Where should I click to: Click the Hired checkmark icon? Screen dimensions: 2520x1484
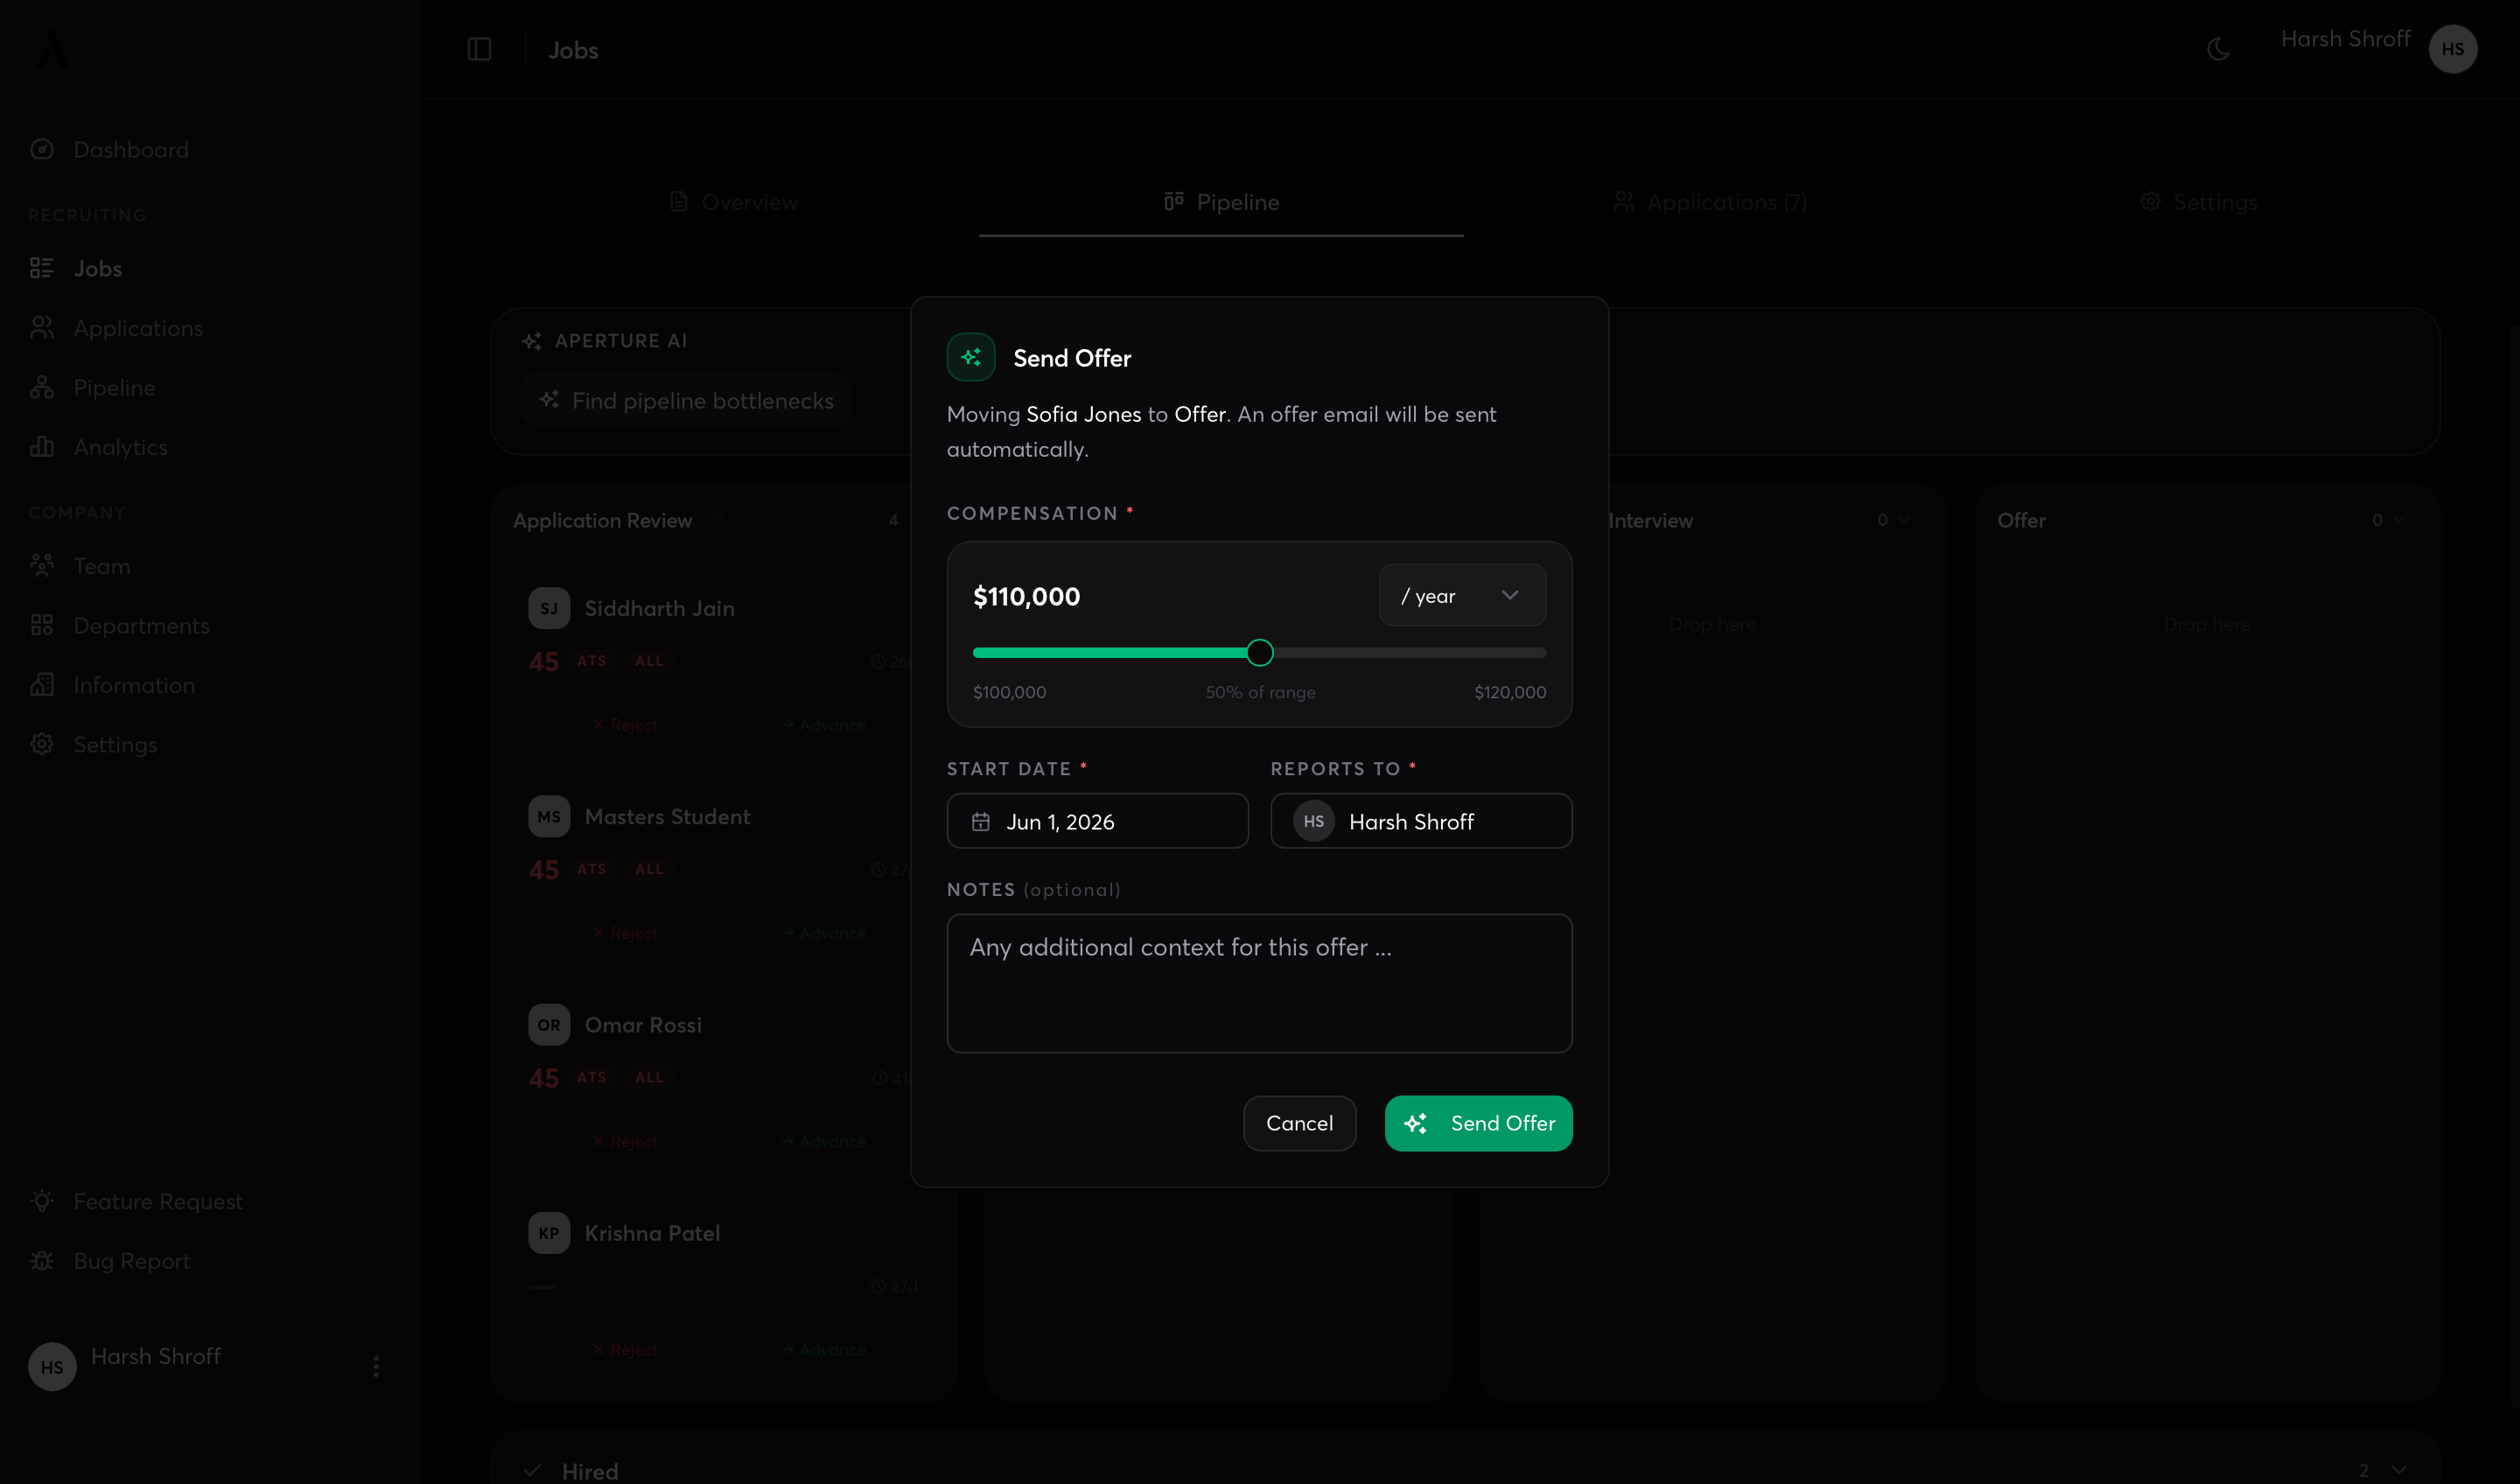[532, 1471]
